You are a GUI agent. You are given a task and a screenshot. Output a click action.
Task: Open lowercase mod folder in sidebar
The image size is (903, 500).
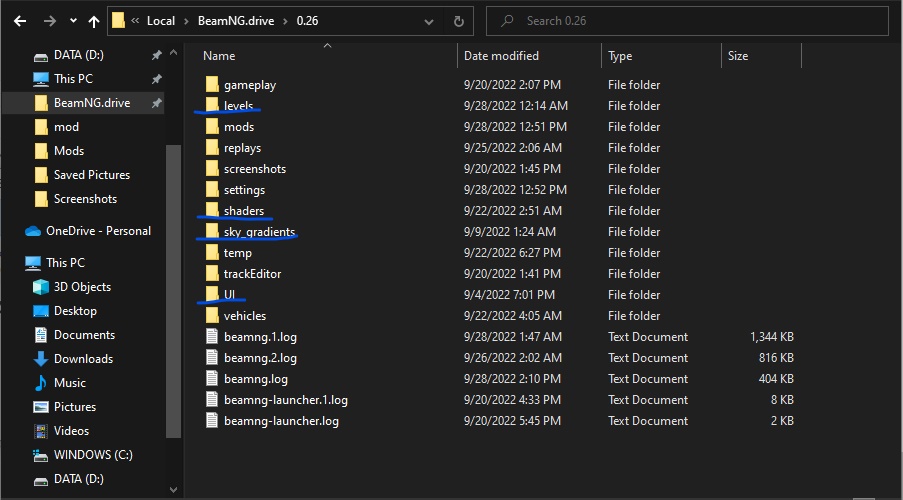66,127
